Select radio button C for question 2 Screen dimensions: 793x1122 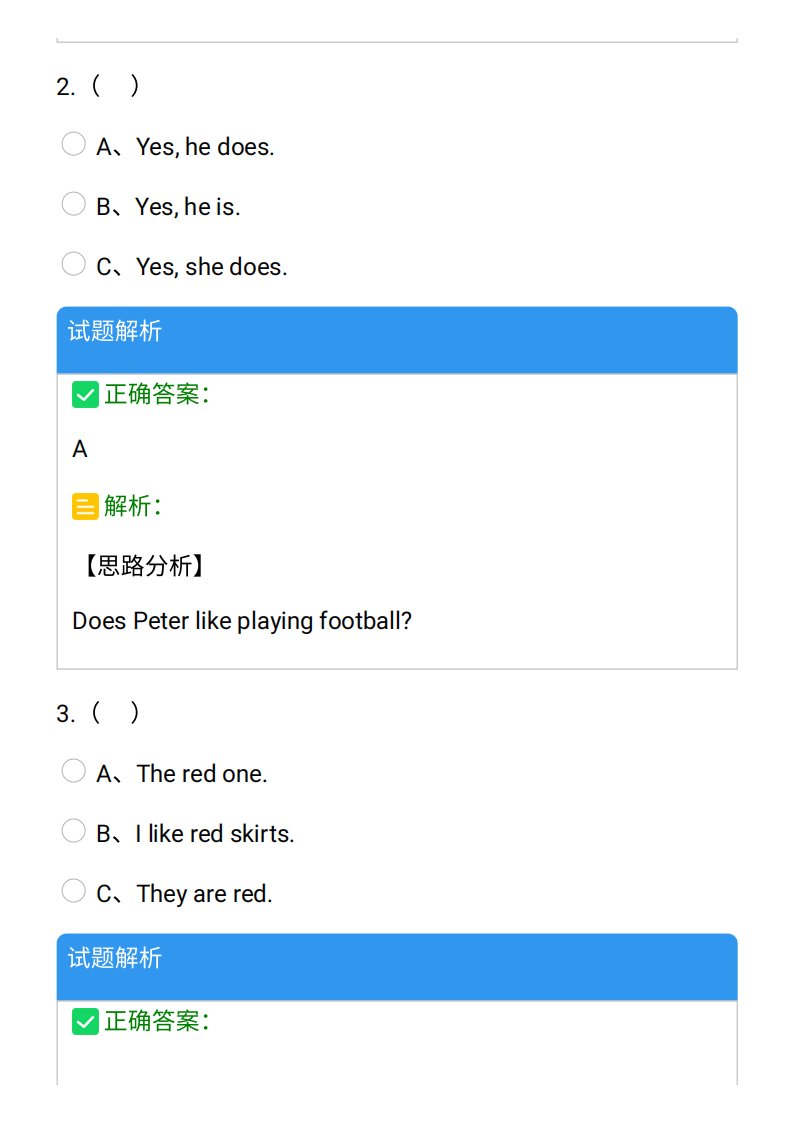tap(73, 264)
